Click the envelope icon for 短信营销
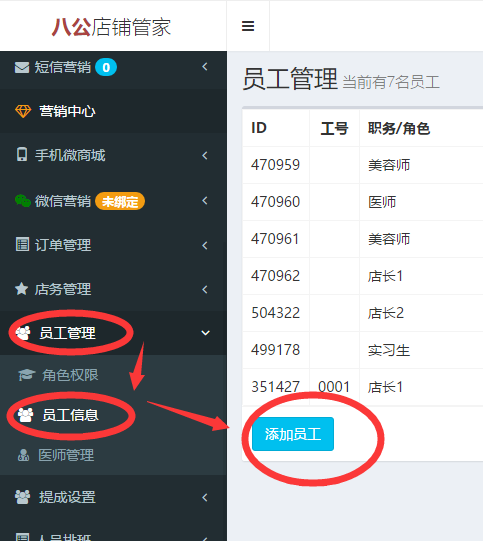Viewport: 483px width, 541px height. click(22, 67)
